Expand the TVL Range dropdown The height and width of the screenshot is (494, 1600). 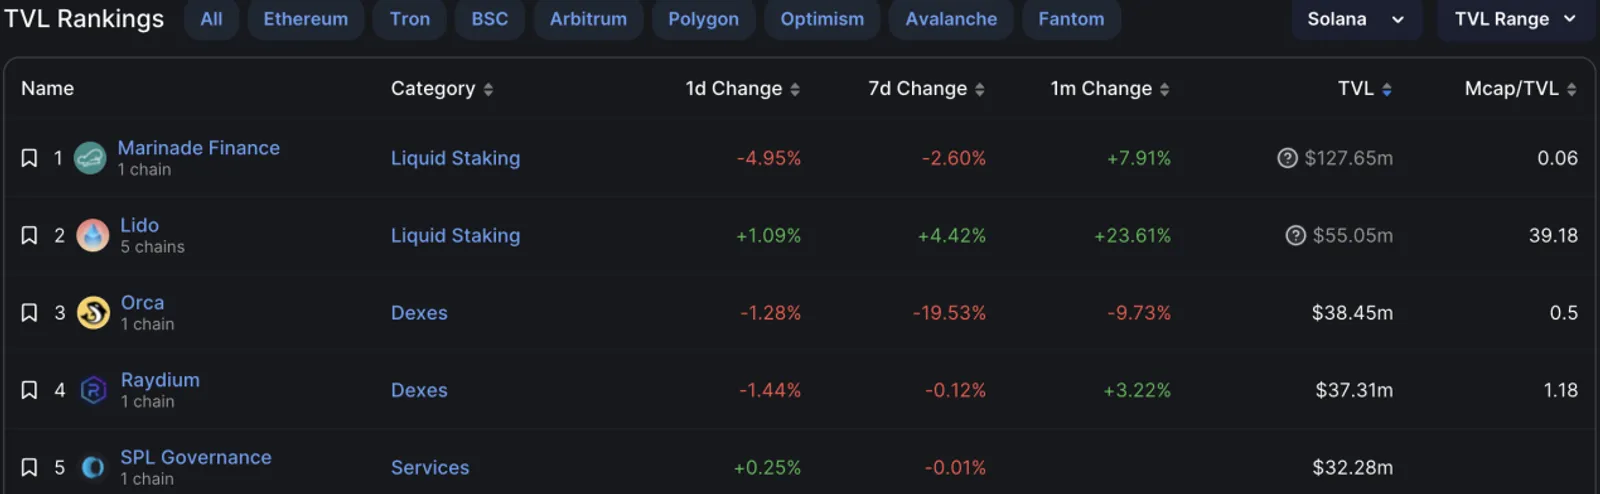[1516, 19]
